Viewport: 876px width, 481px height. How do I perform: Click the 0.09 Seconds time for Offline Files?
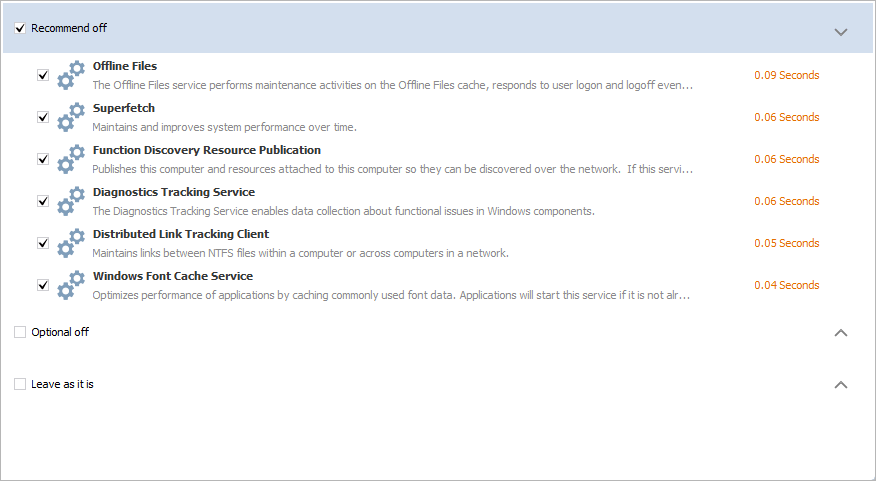click(x=787, y=75)
